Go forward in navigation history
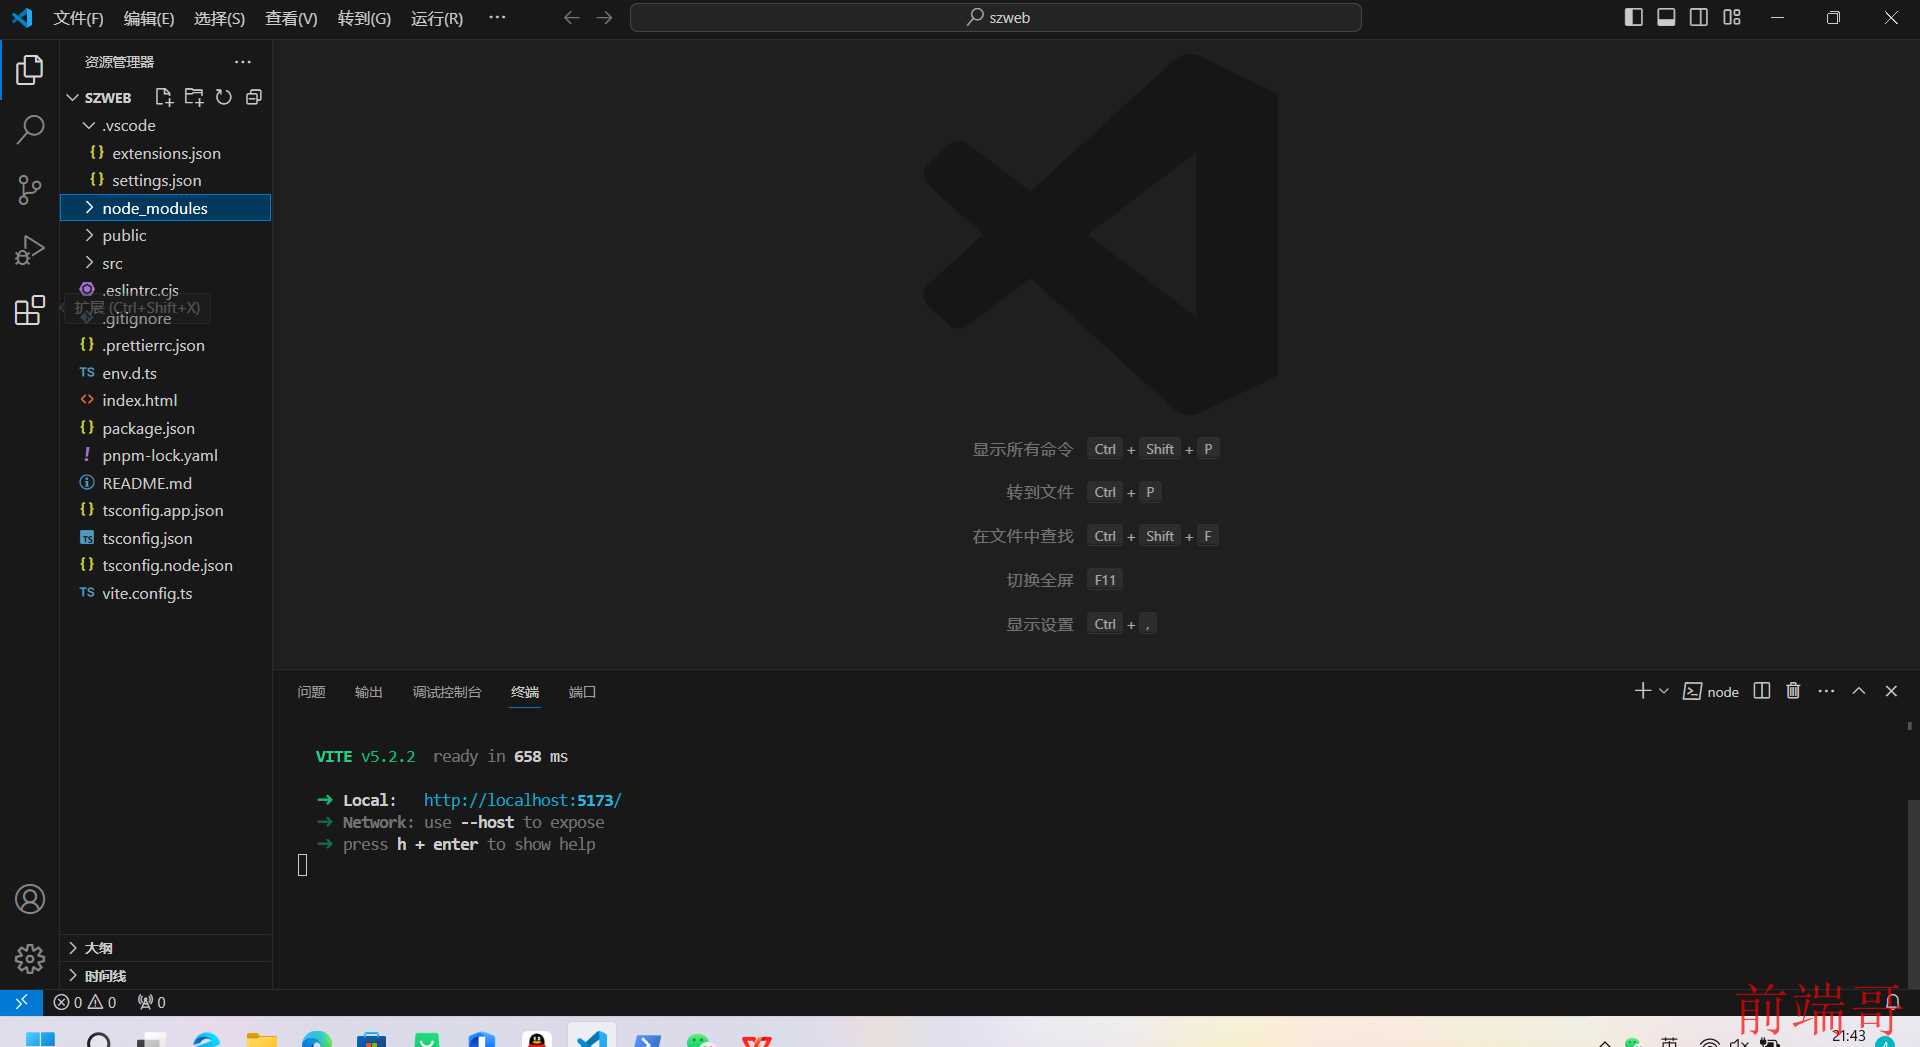Image resolution: width=1920 pixels, height=1047 pixels. pyautogui.click(x=604, y=18)
